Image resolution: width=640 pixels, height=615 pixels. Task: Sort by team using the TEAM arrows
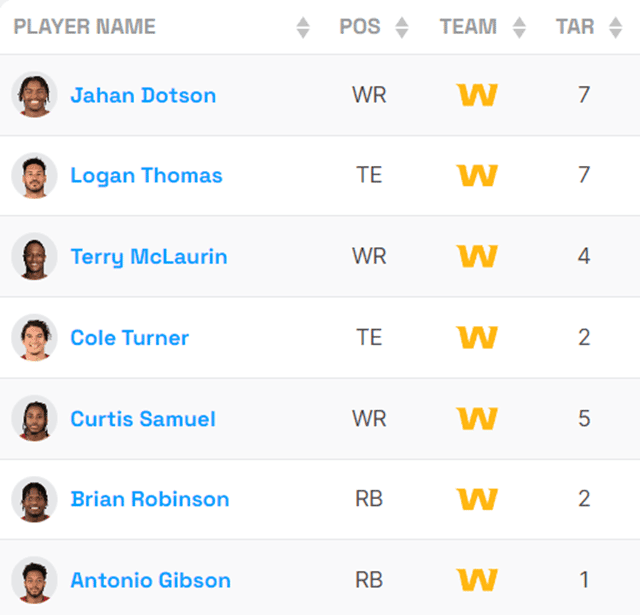pyautogui.click(x=519, y=27)
